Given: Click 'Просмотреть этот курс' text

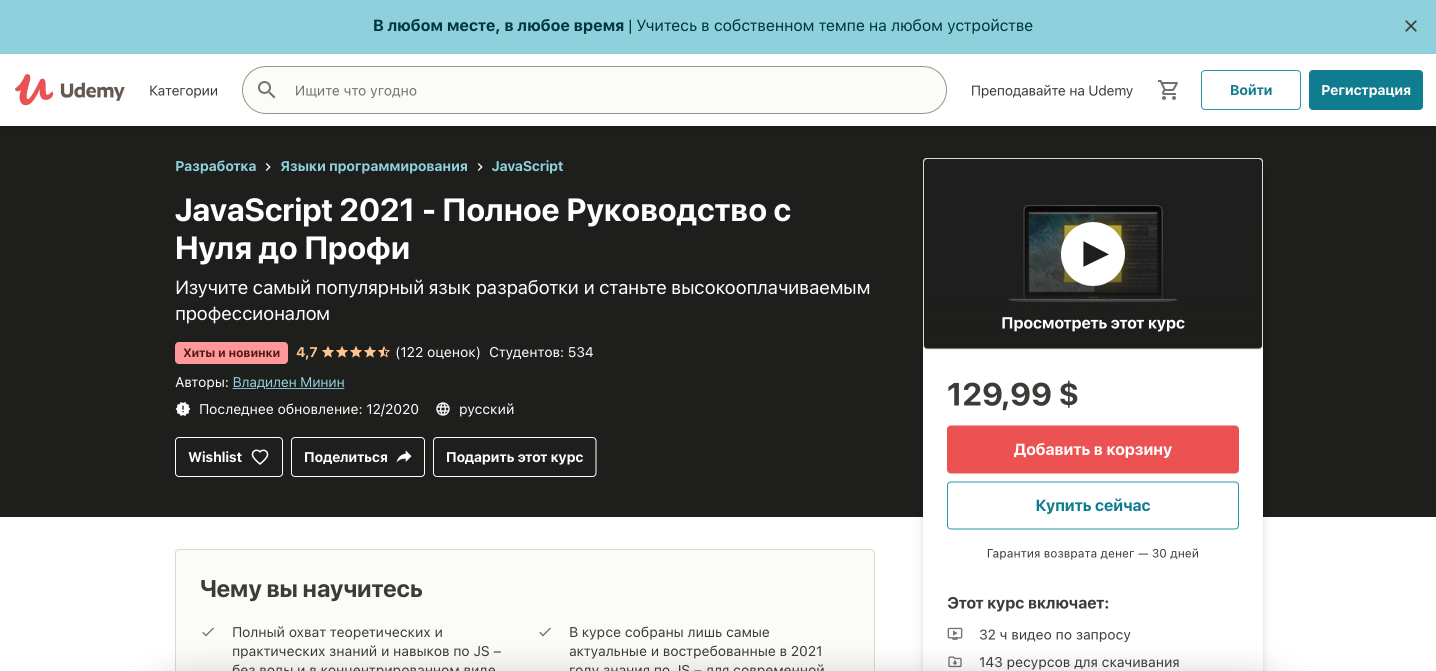Looking at the screenshot, I should pyautogui.click(x=1093, y=323).
